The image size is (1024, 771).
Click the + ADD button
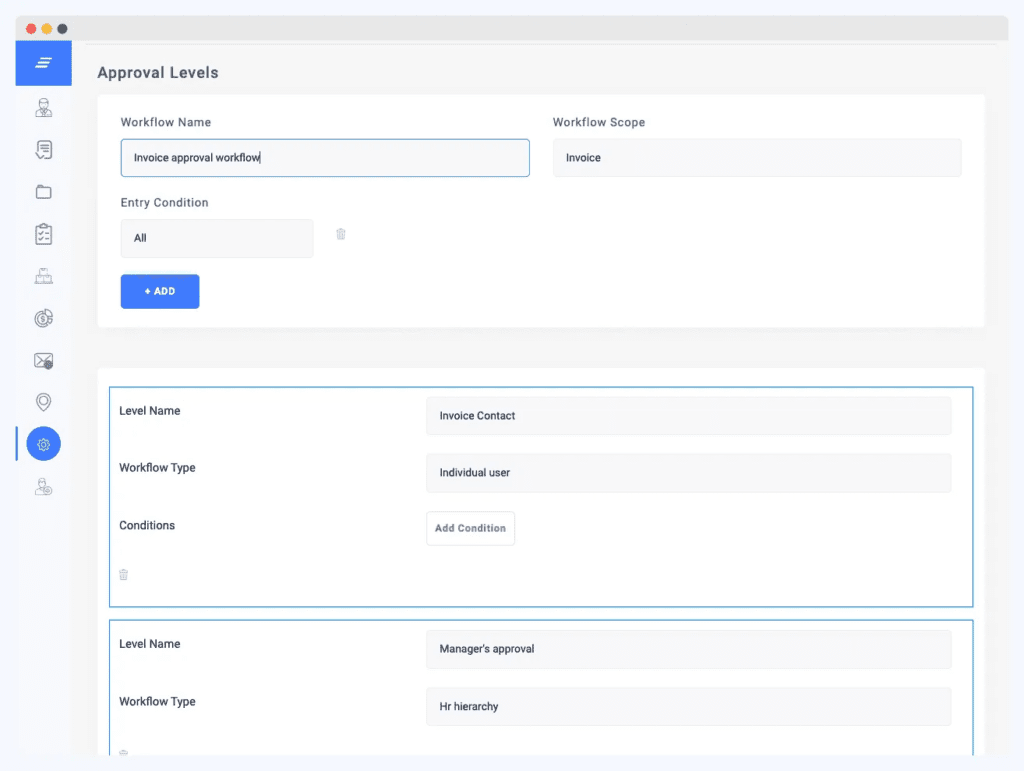[160, 291]
